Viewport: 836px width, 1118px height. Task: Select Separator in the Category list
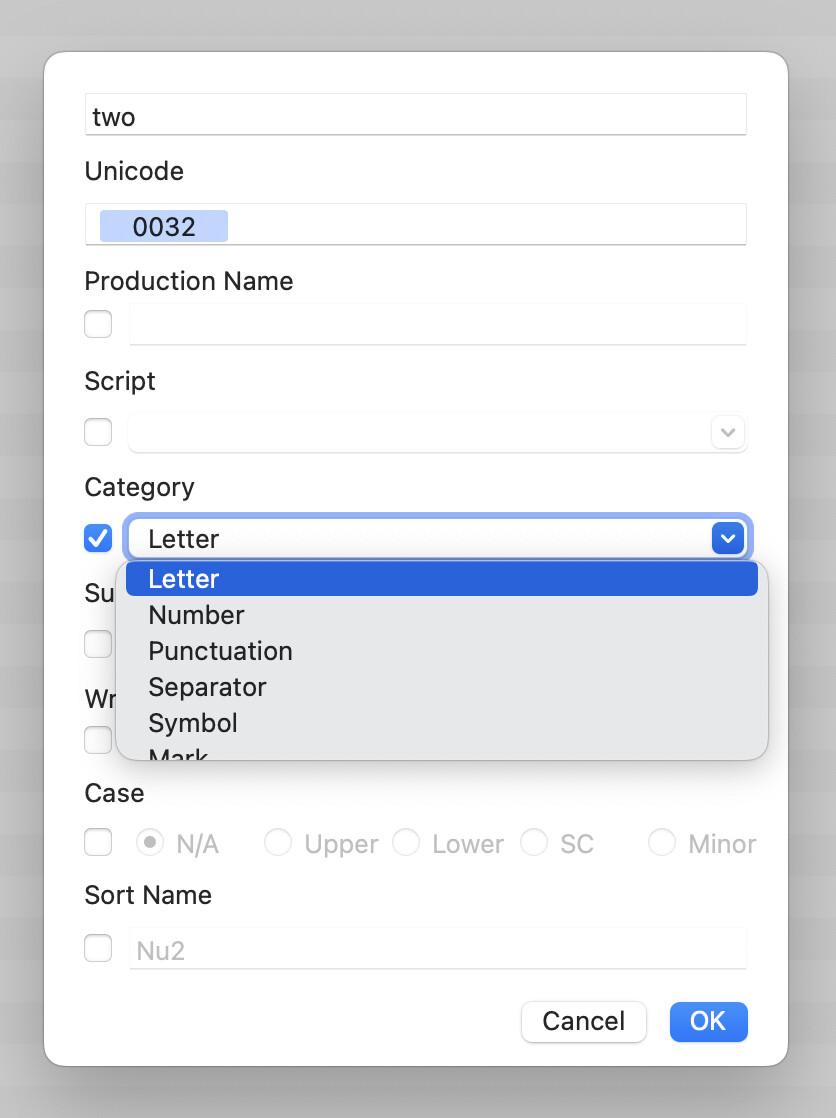(207, 687)
